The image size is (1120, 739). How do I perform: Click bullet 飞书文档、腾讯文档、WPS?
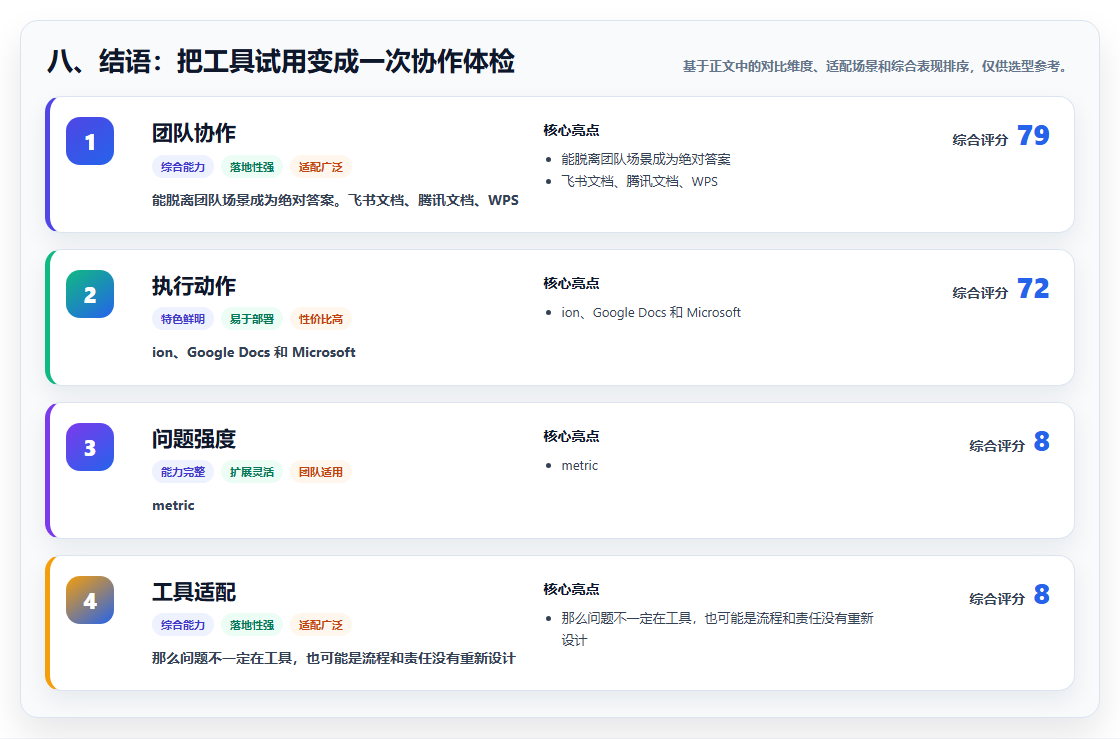(639, 181)
